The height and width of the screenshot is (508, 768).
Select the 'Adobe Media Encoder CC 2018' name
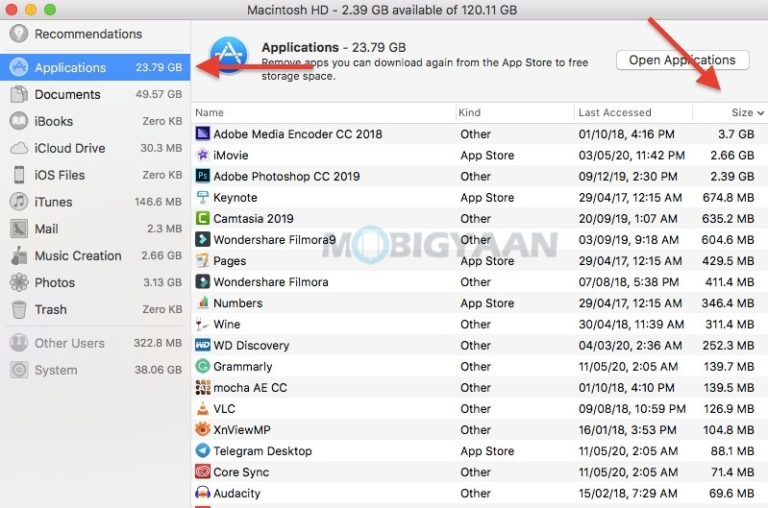298,134
